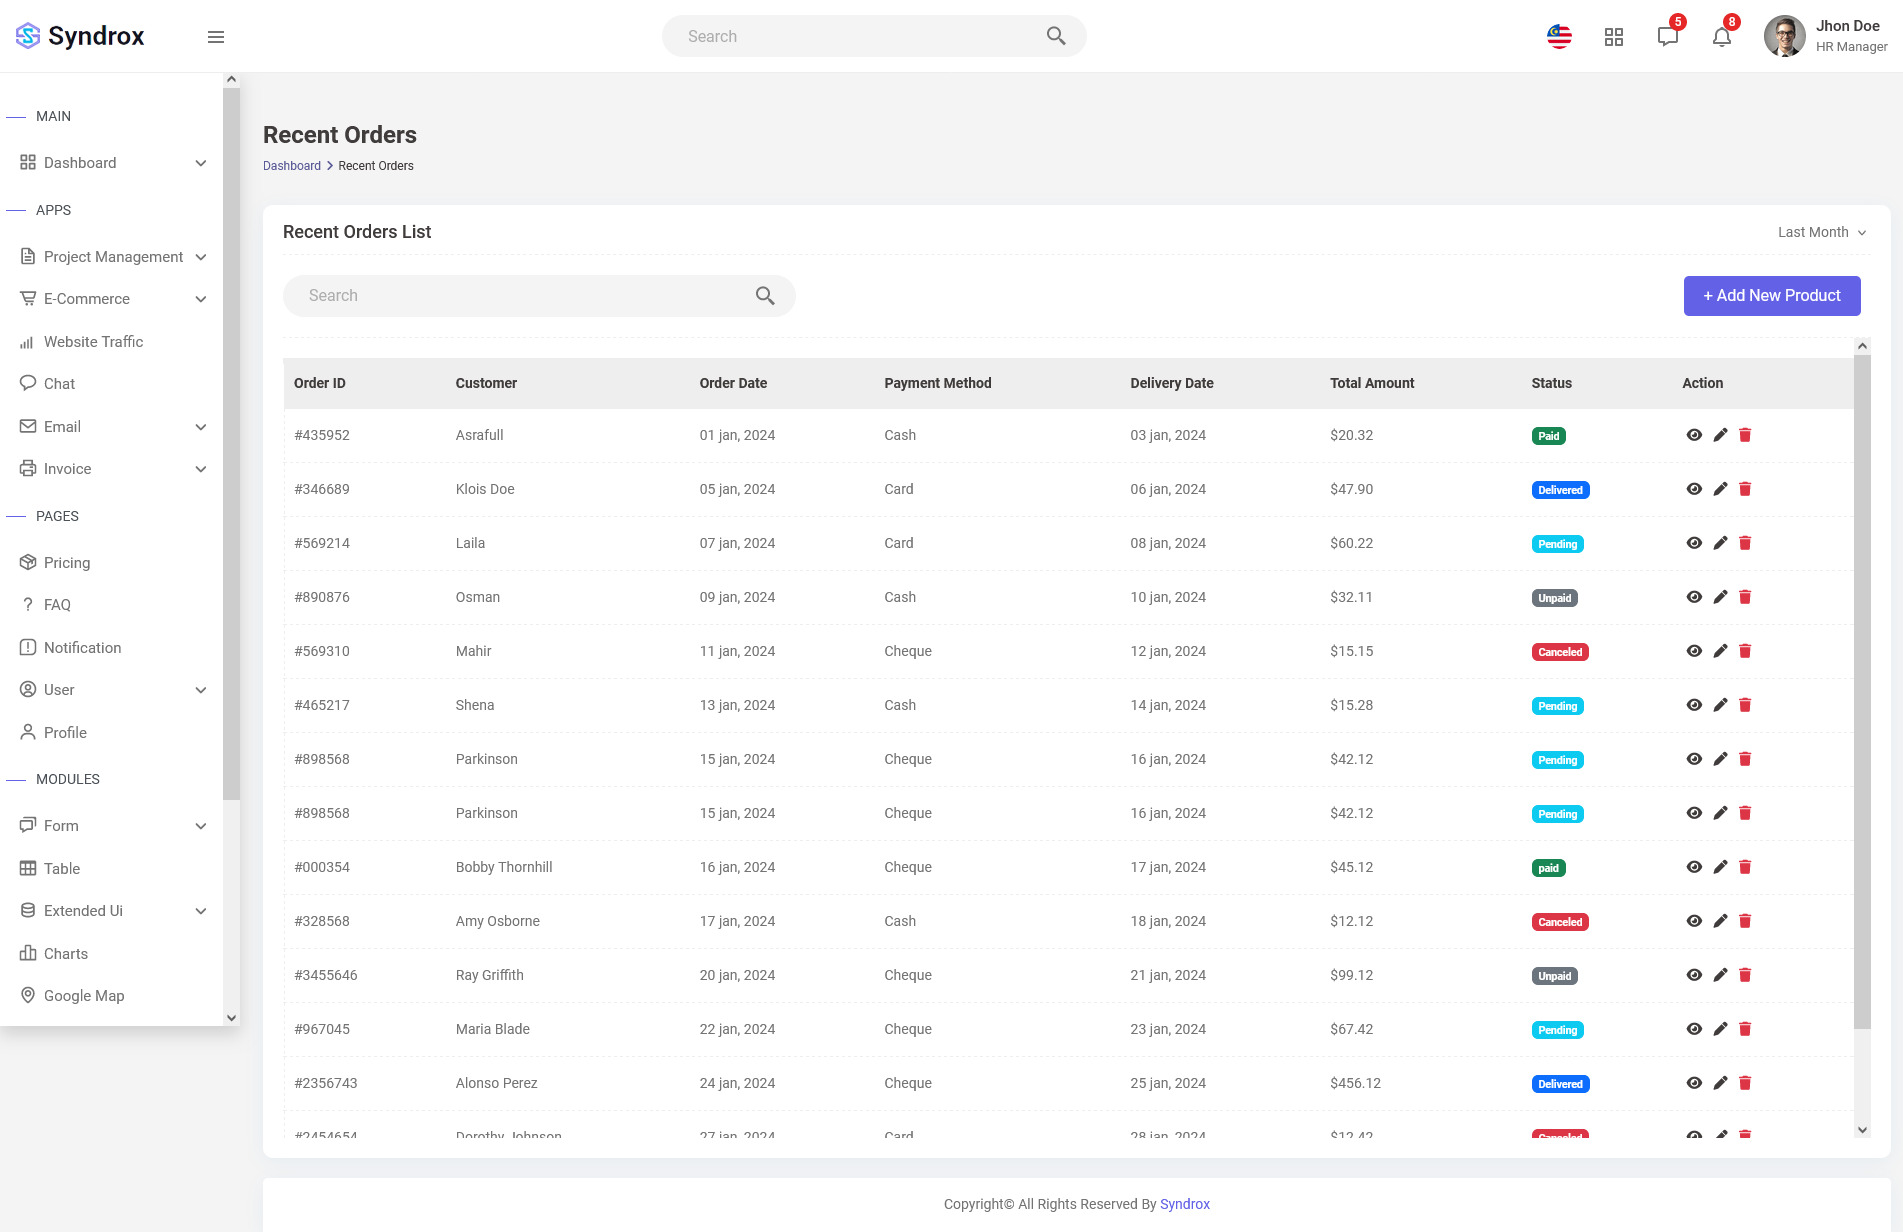Open the Syndrox footer link

pos(1185,1204)
